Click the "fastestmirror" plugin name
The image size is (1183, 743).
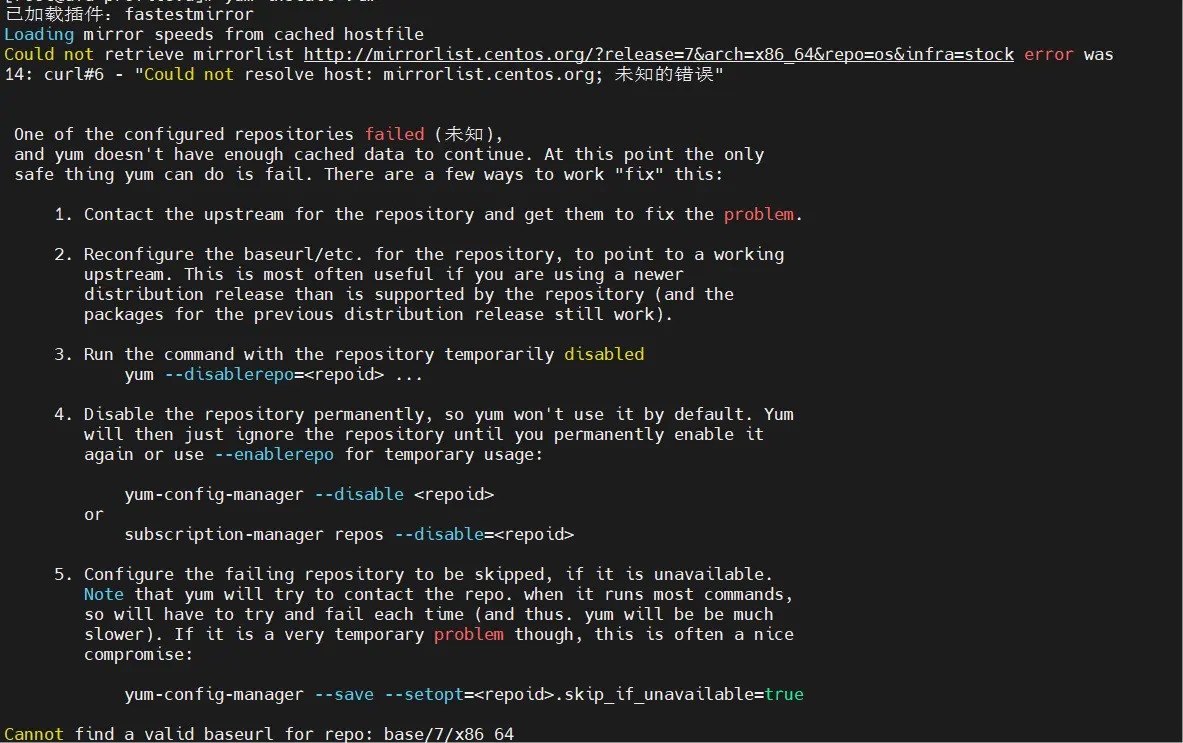pyautogui.click(x=189, y=14)
